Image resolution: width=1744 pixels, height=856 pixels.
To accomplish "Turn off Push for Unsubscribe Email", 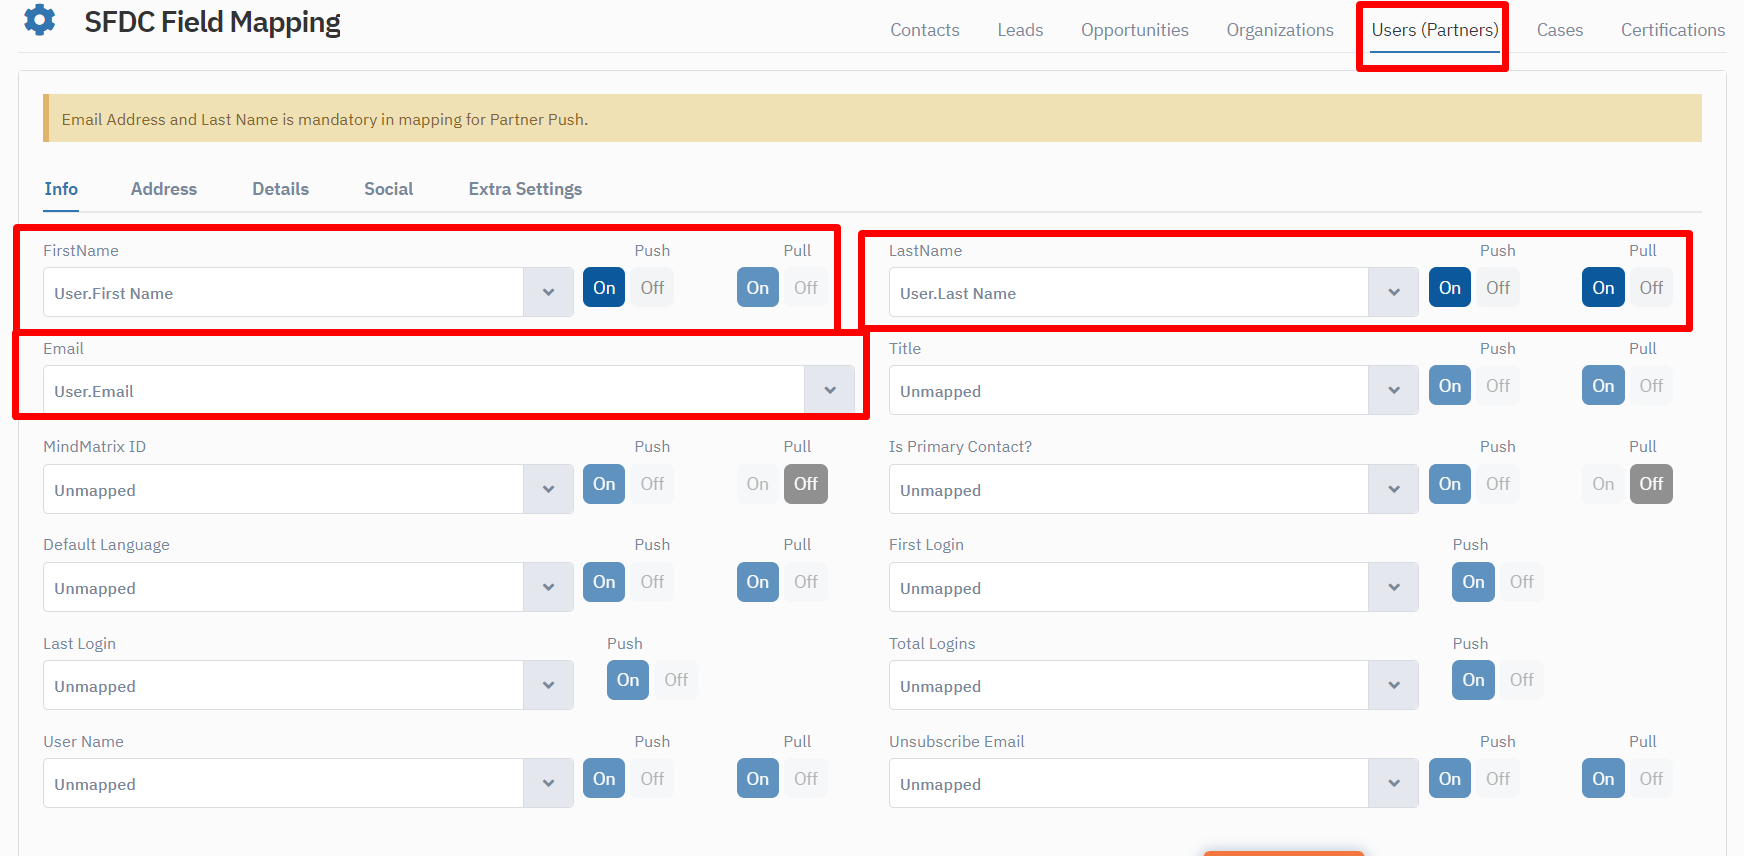I will coord(1498,779).
